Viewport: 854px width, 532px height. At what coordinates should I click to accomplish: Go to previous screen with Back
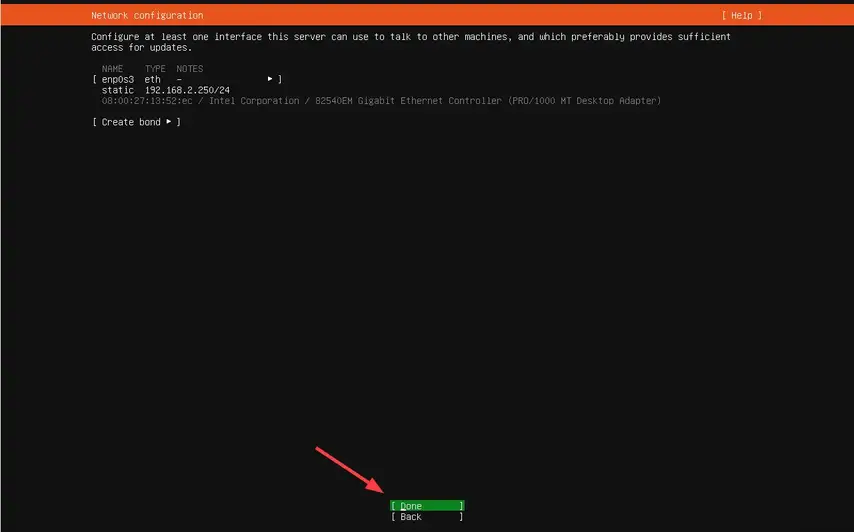tap(427, 517)
